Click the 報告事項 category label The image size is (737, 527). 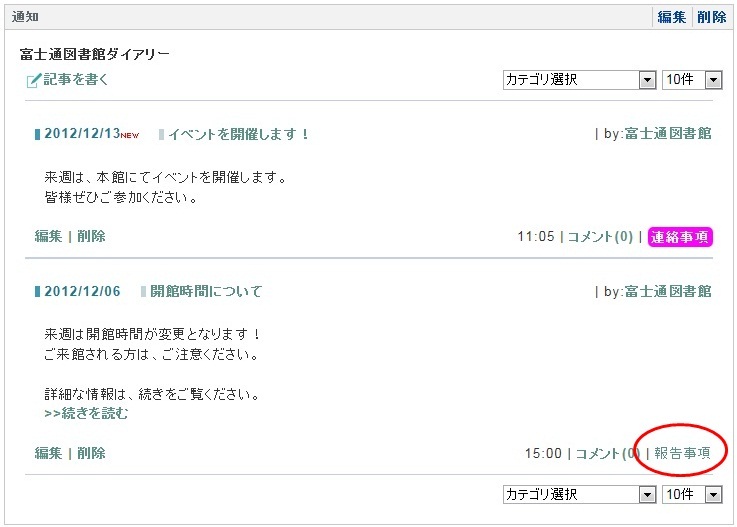pos(682,453)
